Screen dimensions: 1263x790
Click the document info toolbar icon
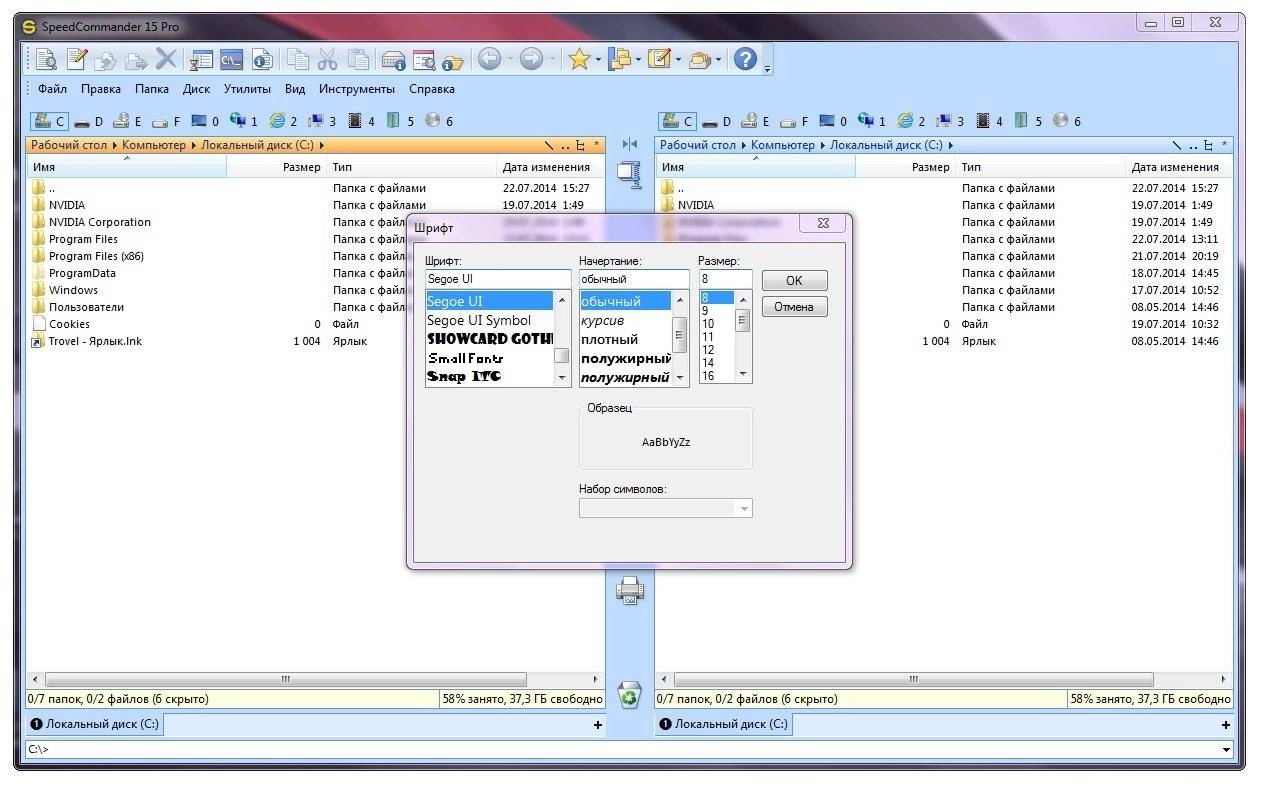click(x=262, y=60)
